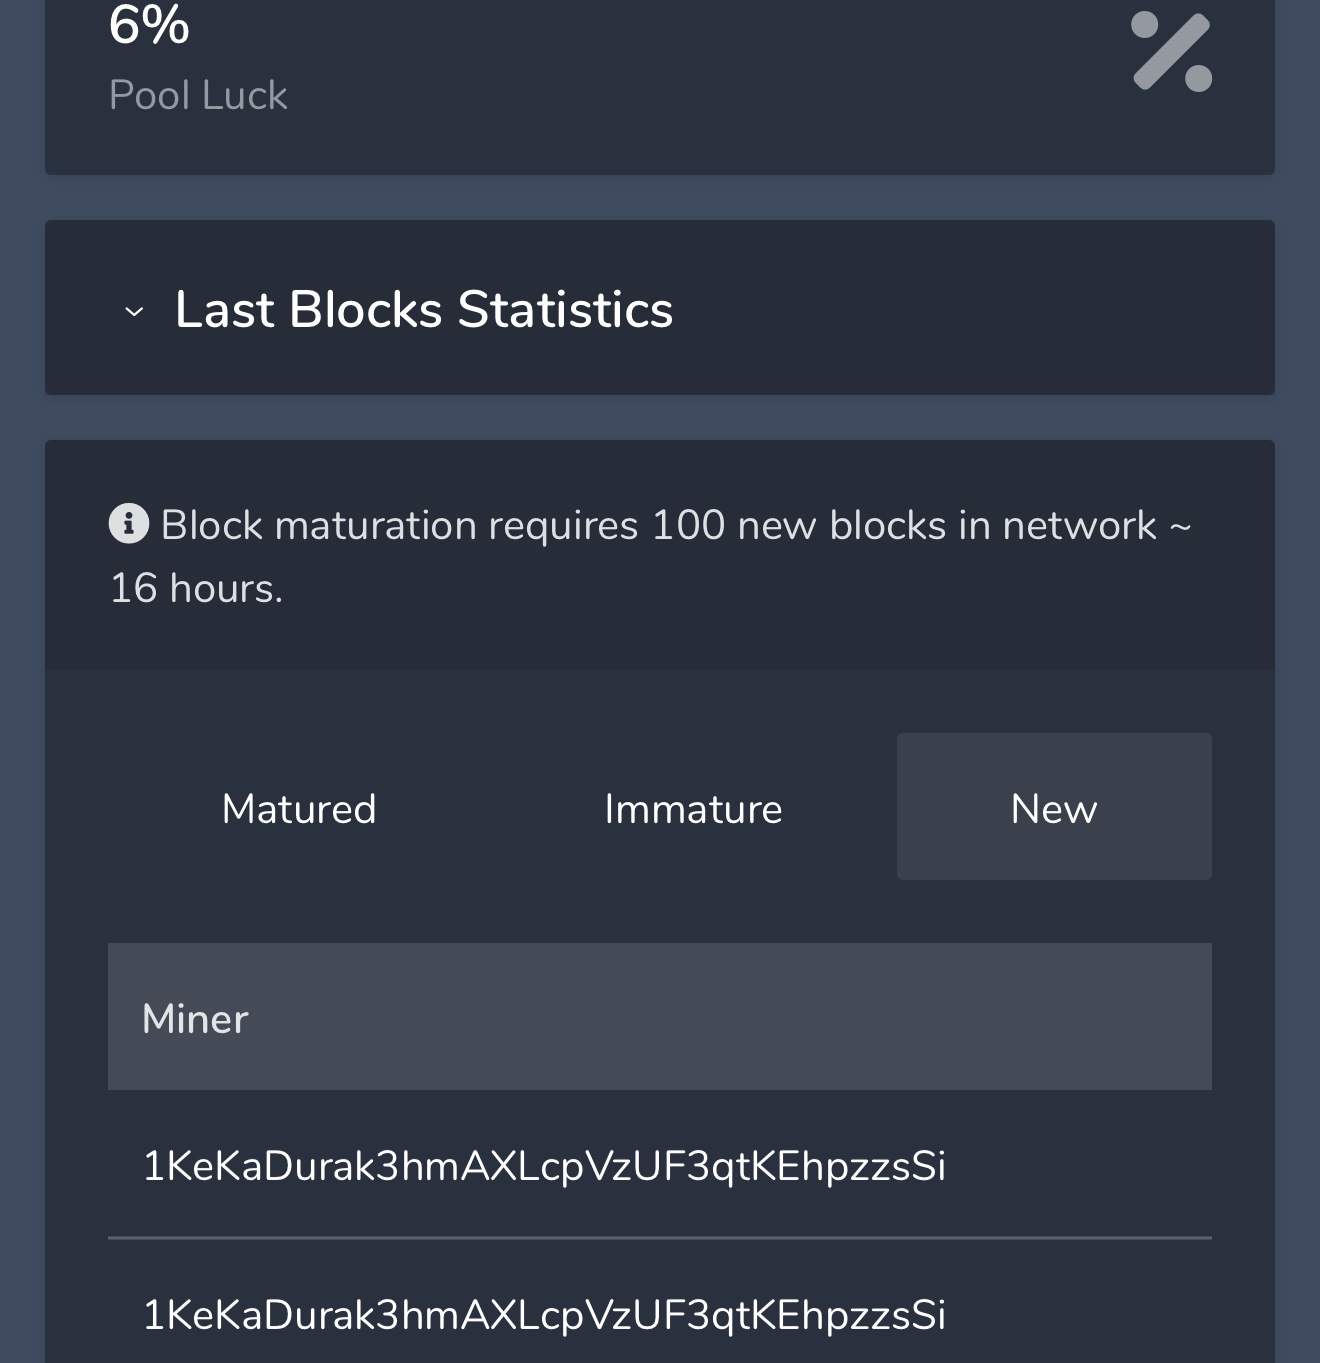Click the word "Block" starting the notice
The height and width of the screenshot is (1363, 1320).
tap(211, 525)
